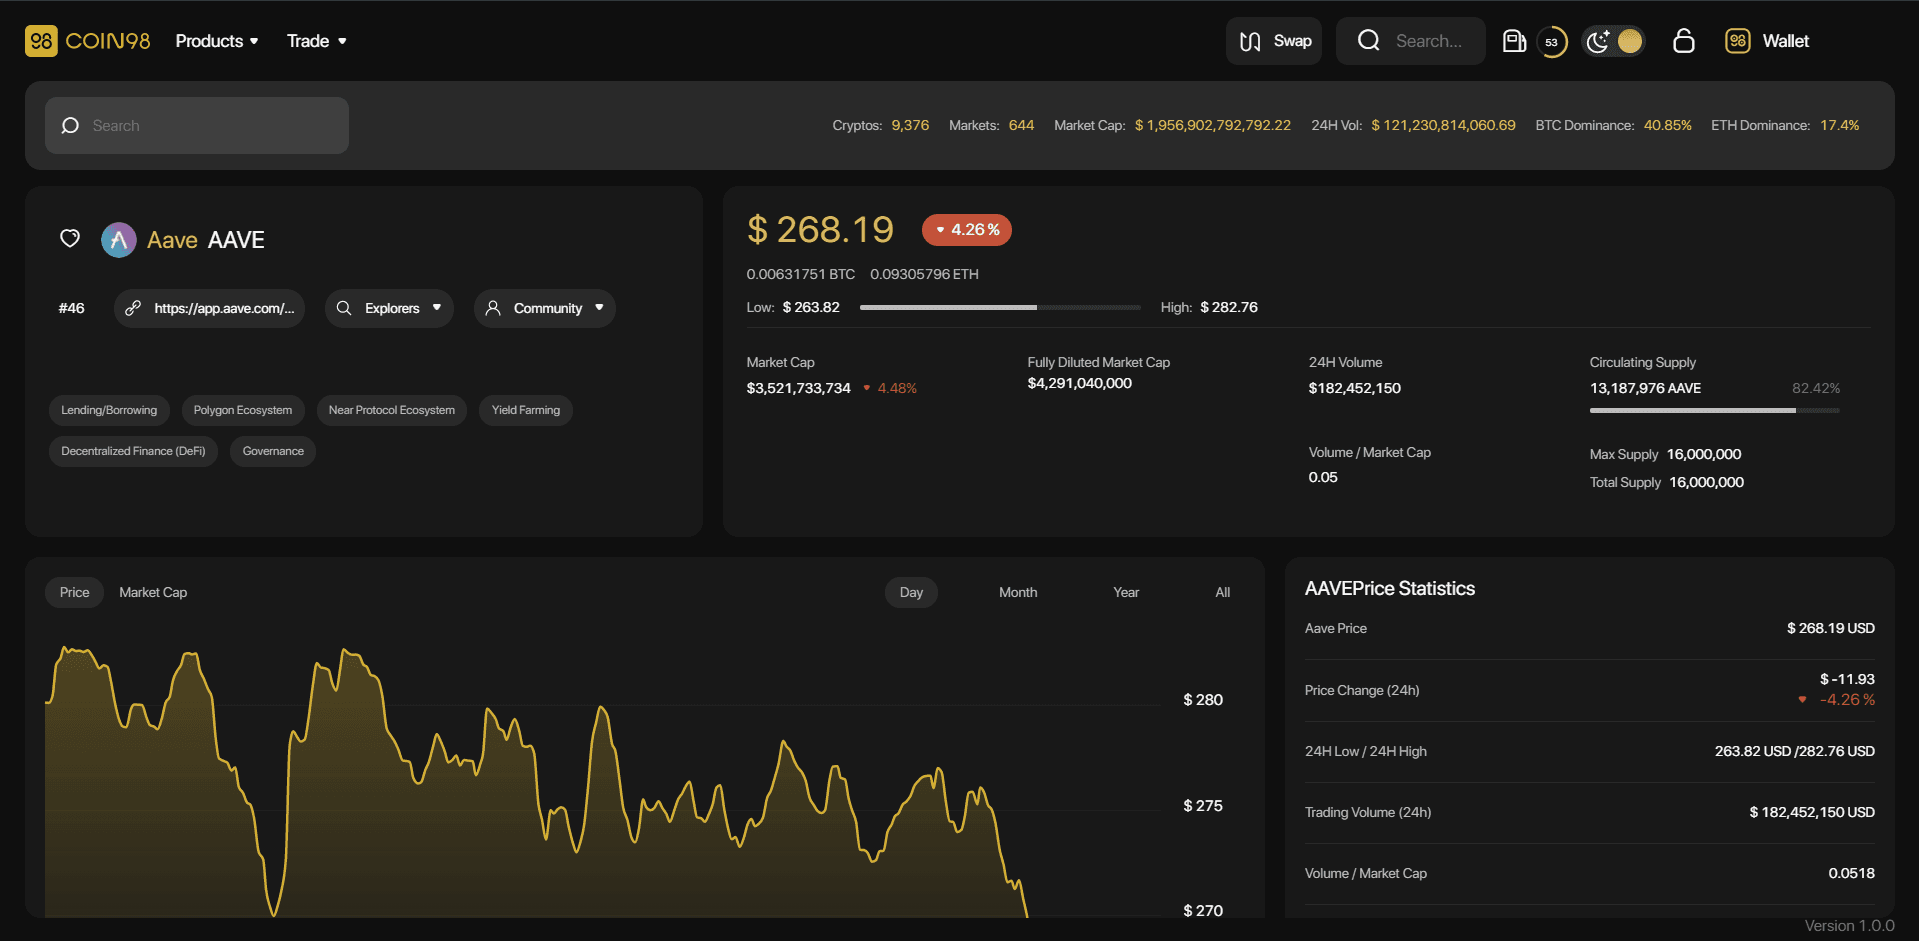This screenshot has width=1919, height=941.
Task: Open the Explorers dropdown
Action: point(389,308)
